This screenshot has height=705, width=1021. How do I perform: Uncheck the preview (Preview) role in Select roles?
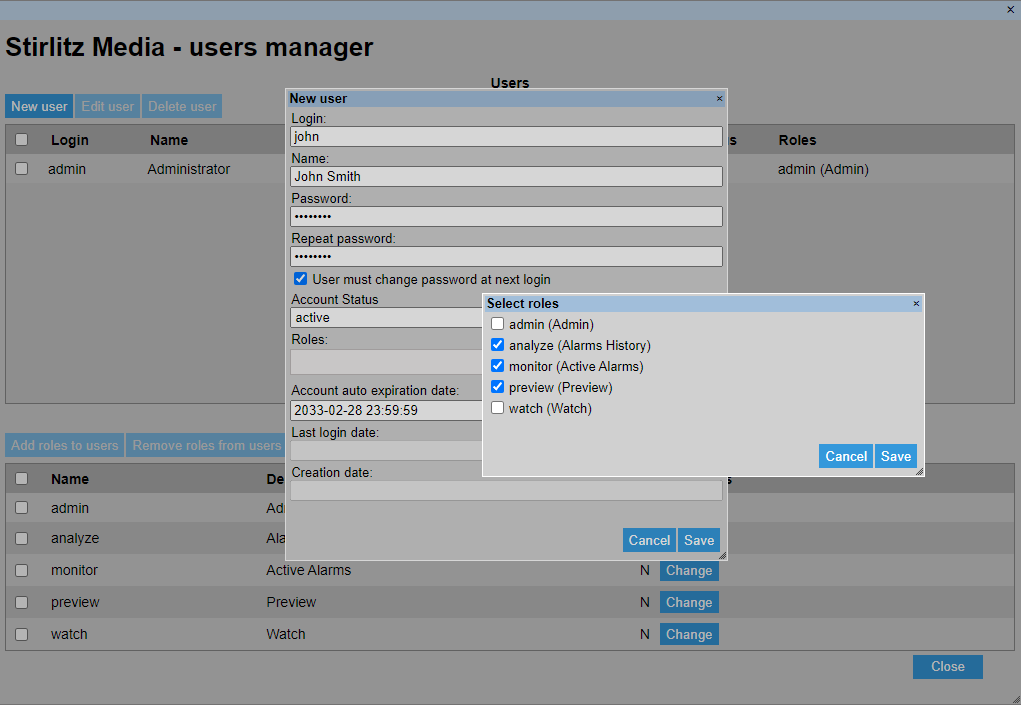tap(497, 387)
